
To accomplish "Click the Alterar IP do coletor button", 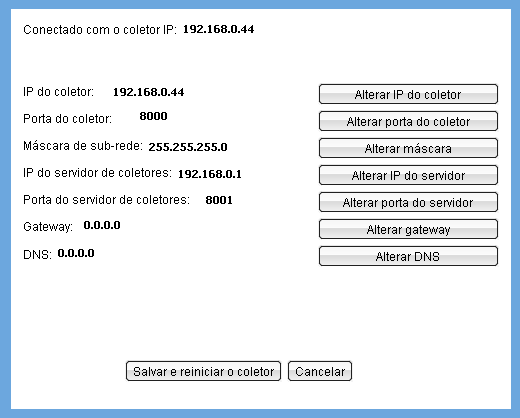I will [x=408, y=94].
